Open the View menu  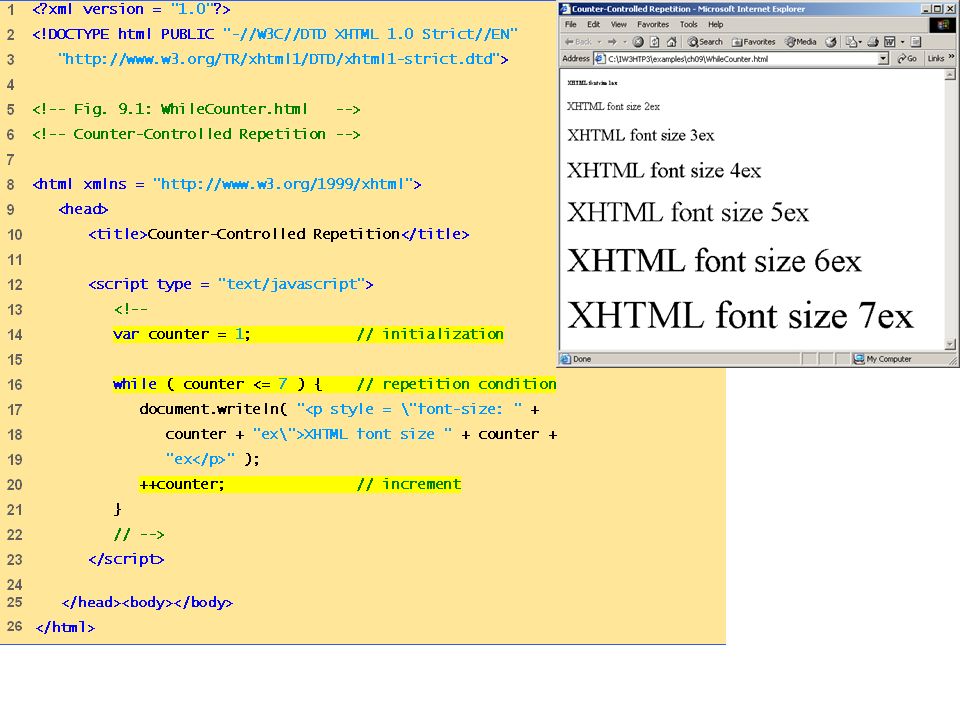(x=618, y=24)
